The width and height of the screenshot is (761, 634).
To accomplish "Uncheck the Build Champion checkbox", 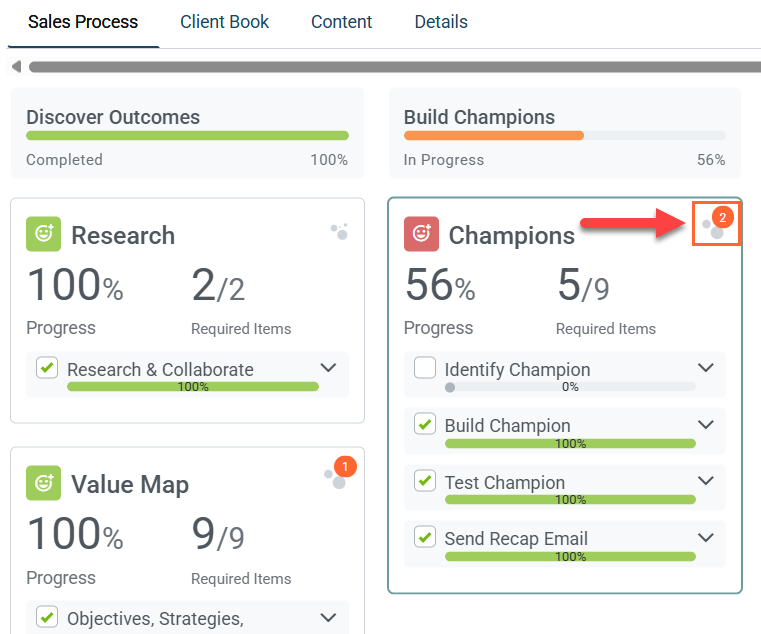I will point(425,424).
